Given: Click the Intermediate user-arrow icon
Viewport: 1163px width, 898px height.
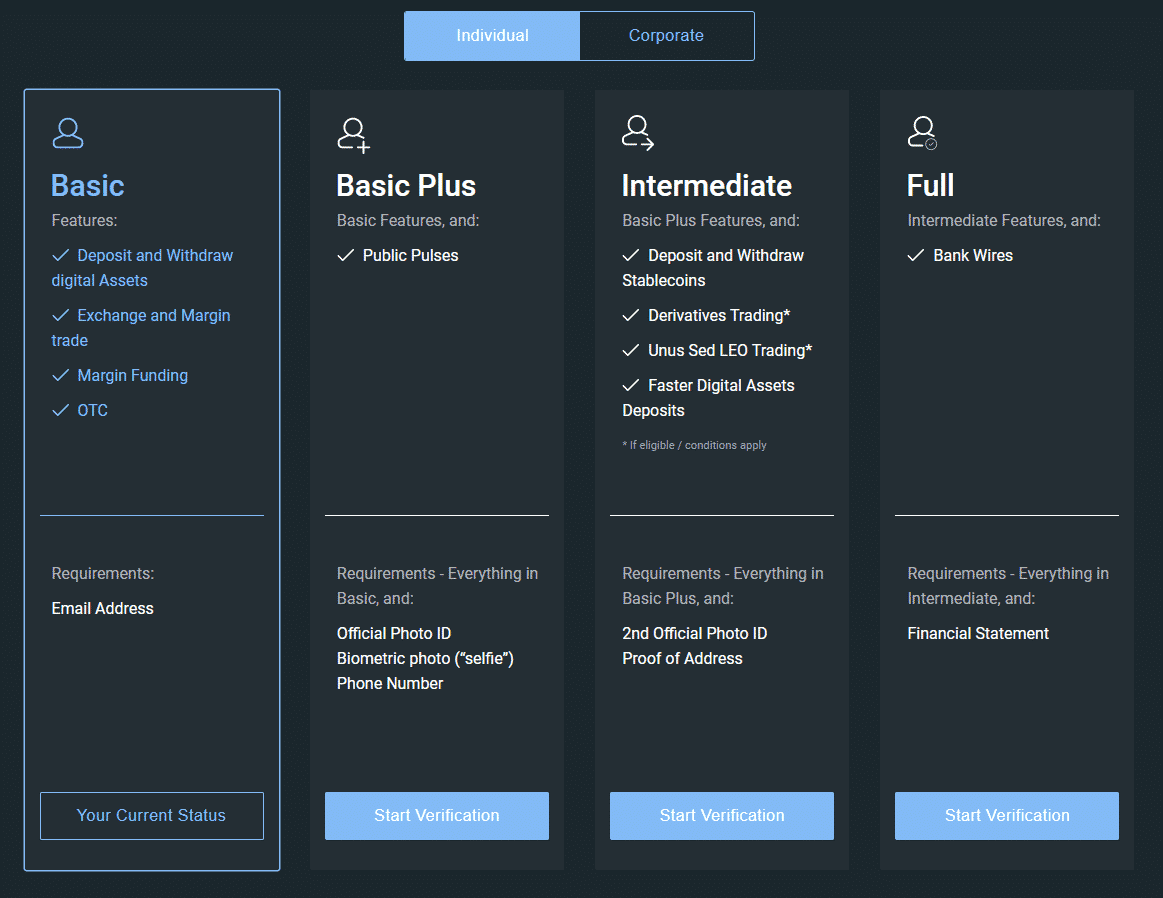Looking at the screenshot, I should 638,133.
